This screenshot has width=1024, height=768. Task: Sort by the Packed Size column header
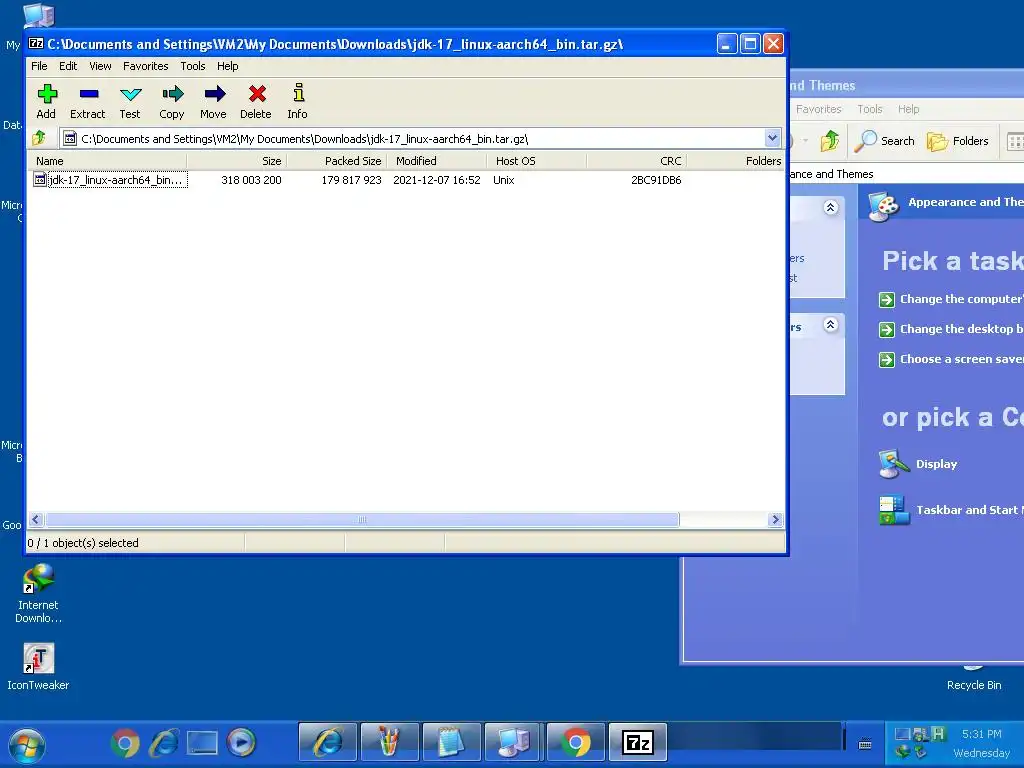click(337, 161)
